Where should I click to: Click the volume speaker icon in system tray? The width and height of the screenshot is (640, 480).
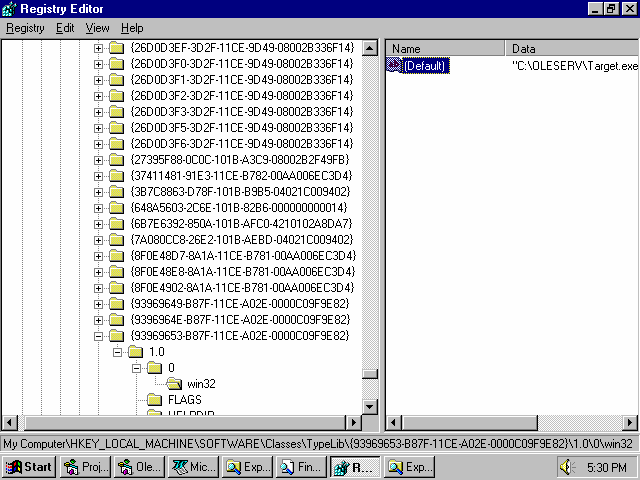pyautogui.click(x=567, y=466)
